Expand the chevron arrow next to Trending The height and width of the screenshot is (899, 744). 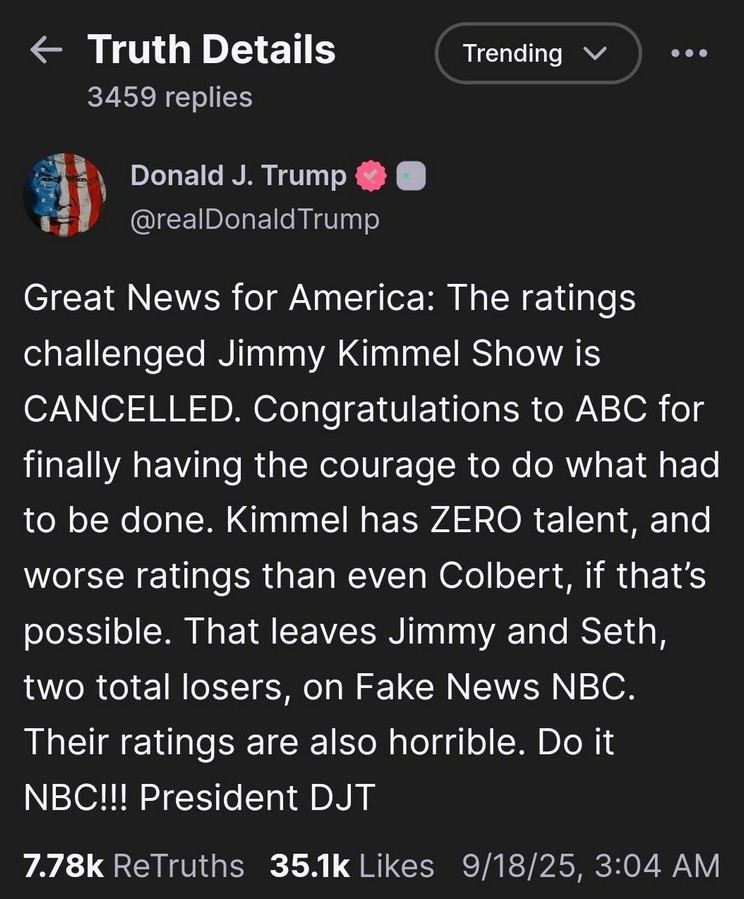pyautogui.click(x=595, y=53)
